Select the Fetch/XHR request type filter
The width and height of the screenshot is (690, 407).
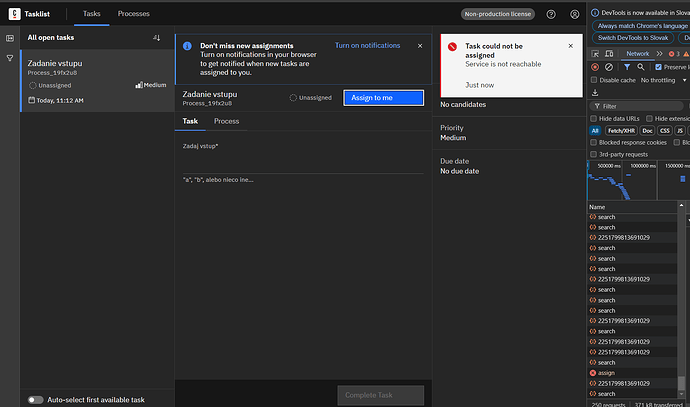(621, 131)
